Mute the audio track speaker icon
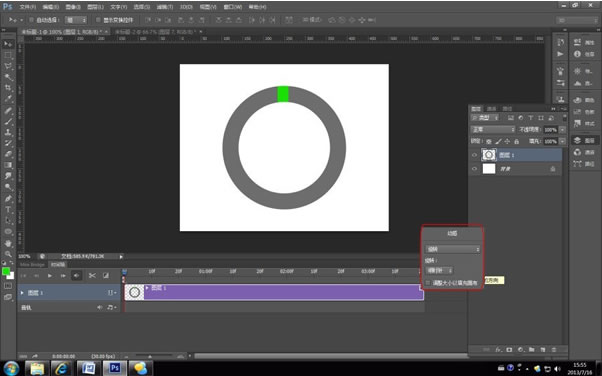This screenshot has width=602, height=376. pyautogui.click(x=100, y=307)
